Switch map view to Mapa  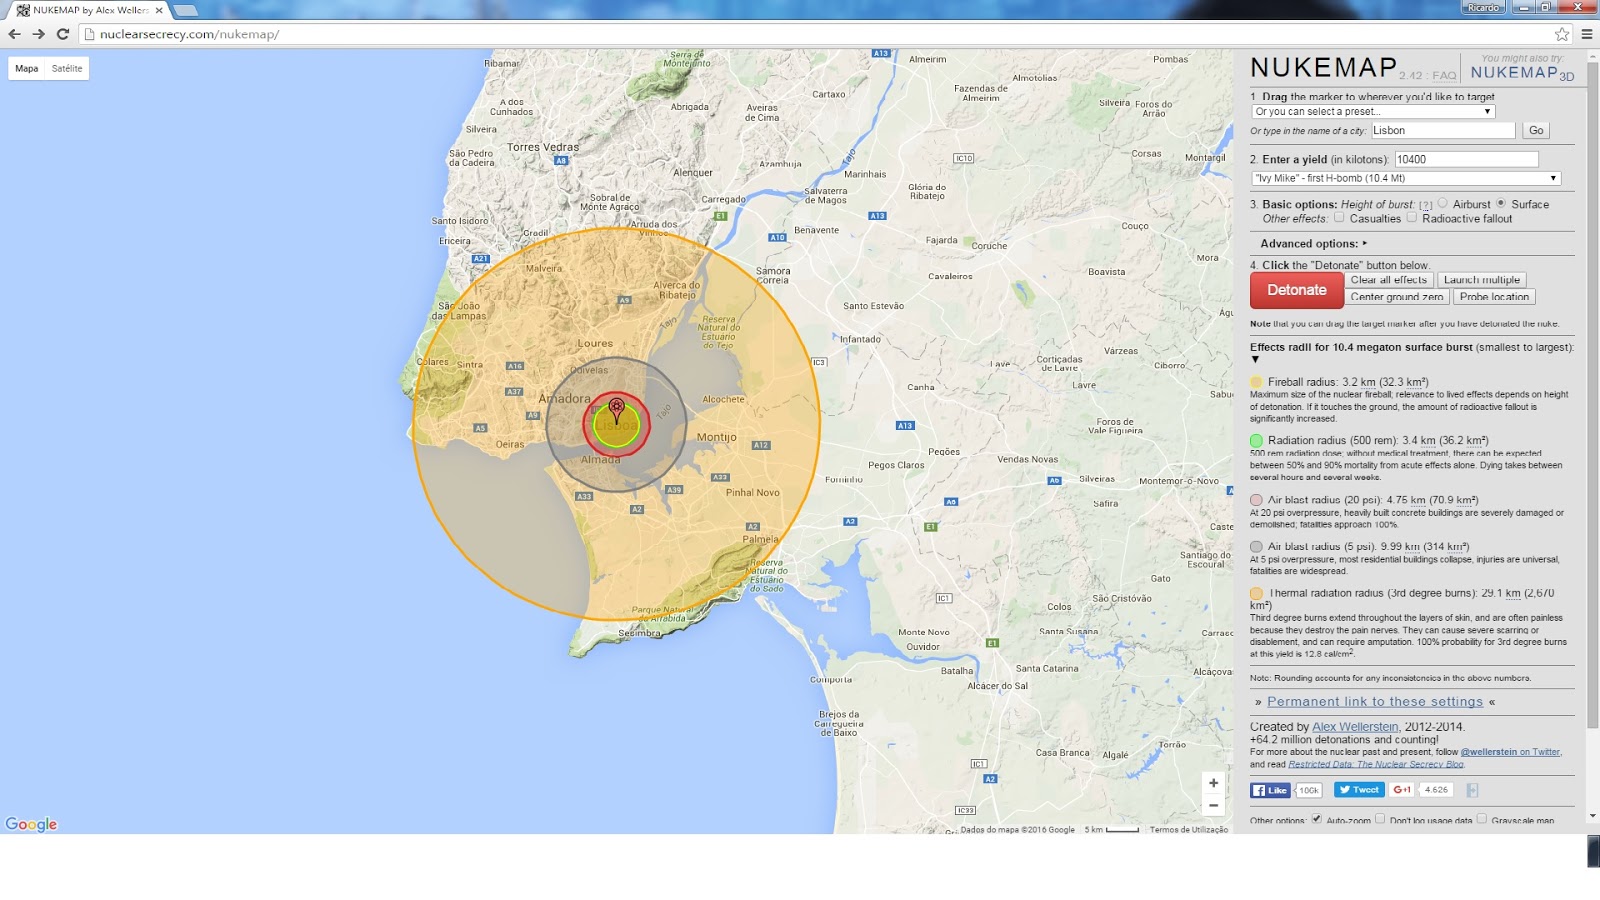click(x=27, y=69)
